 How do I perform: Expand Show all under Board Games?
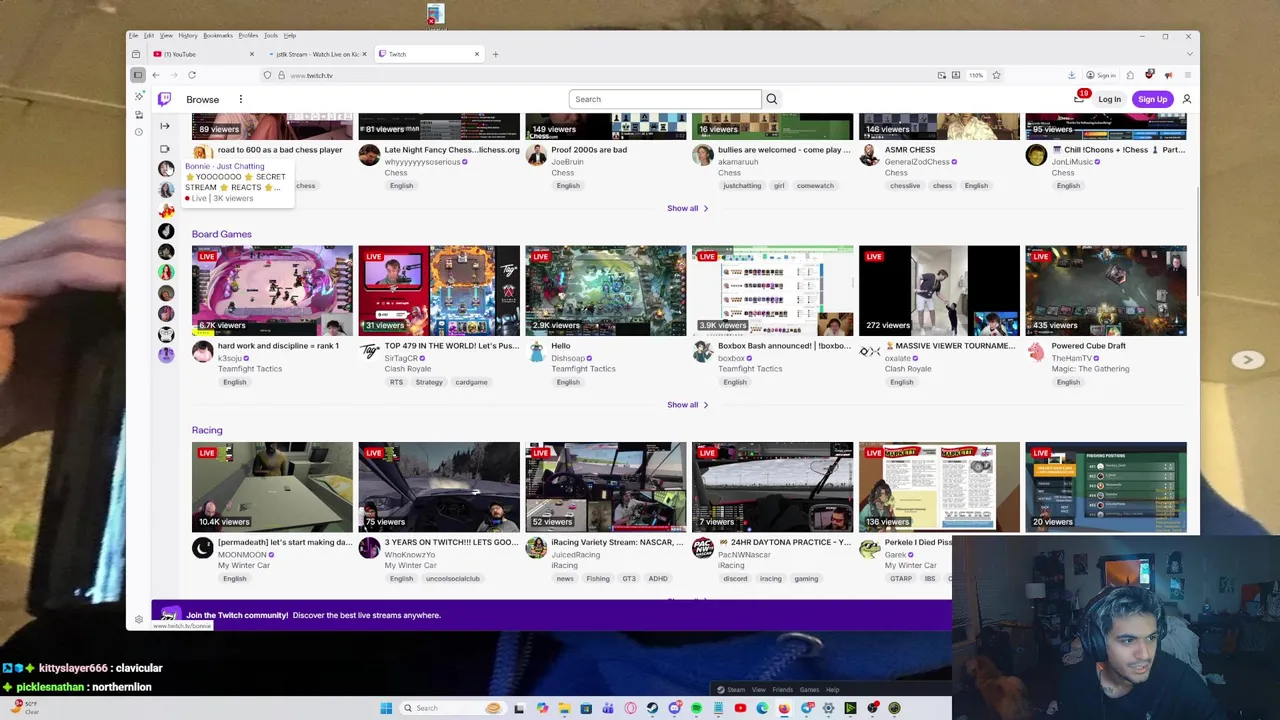pyautogui.click(x=687, y=405)
